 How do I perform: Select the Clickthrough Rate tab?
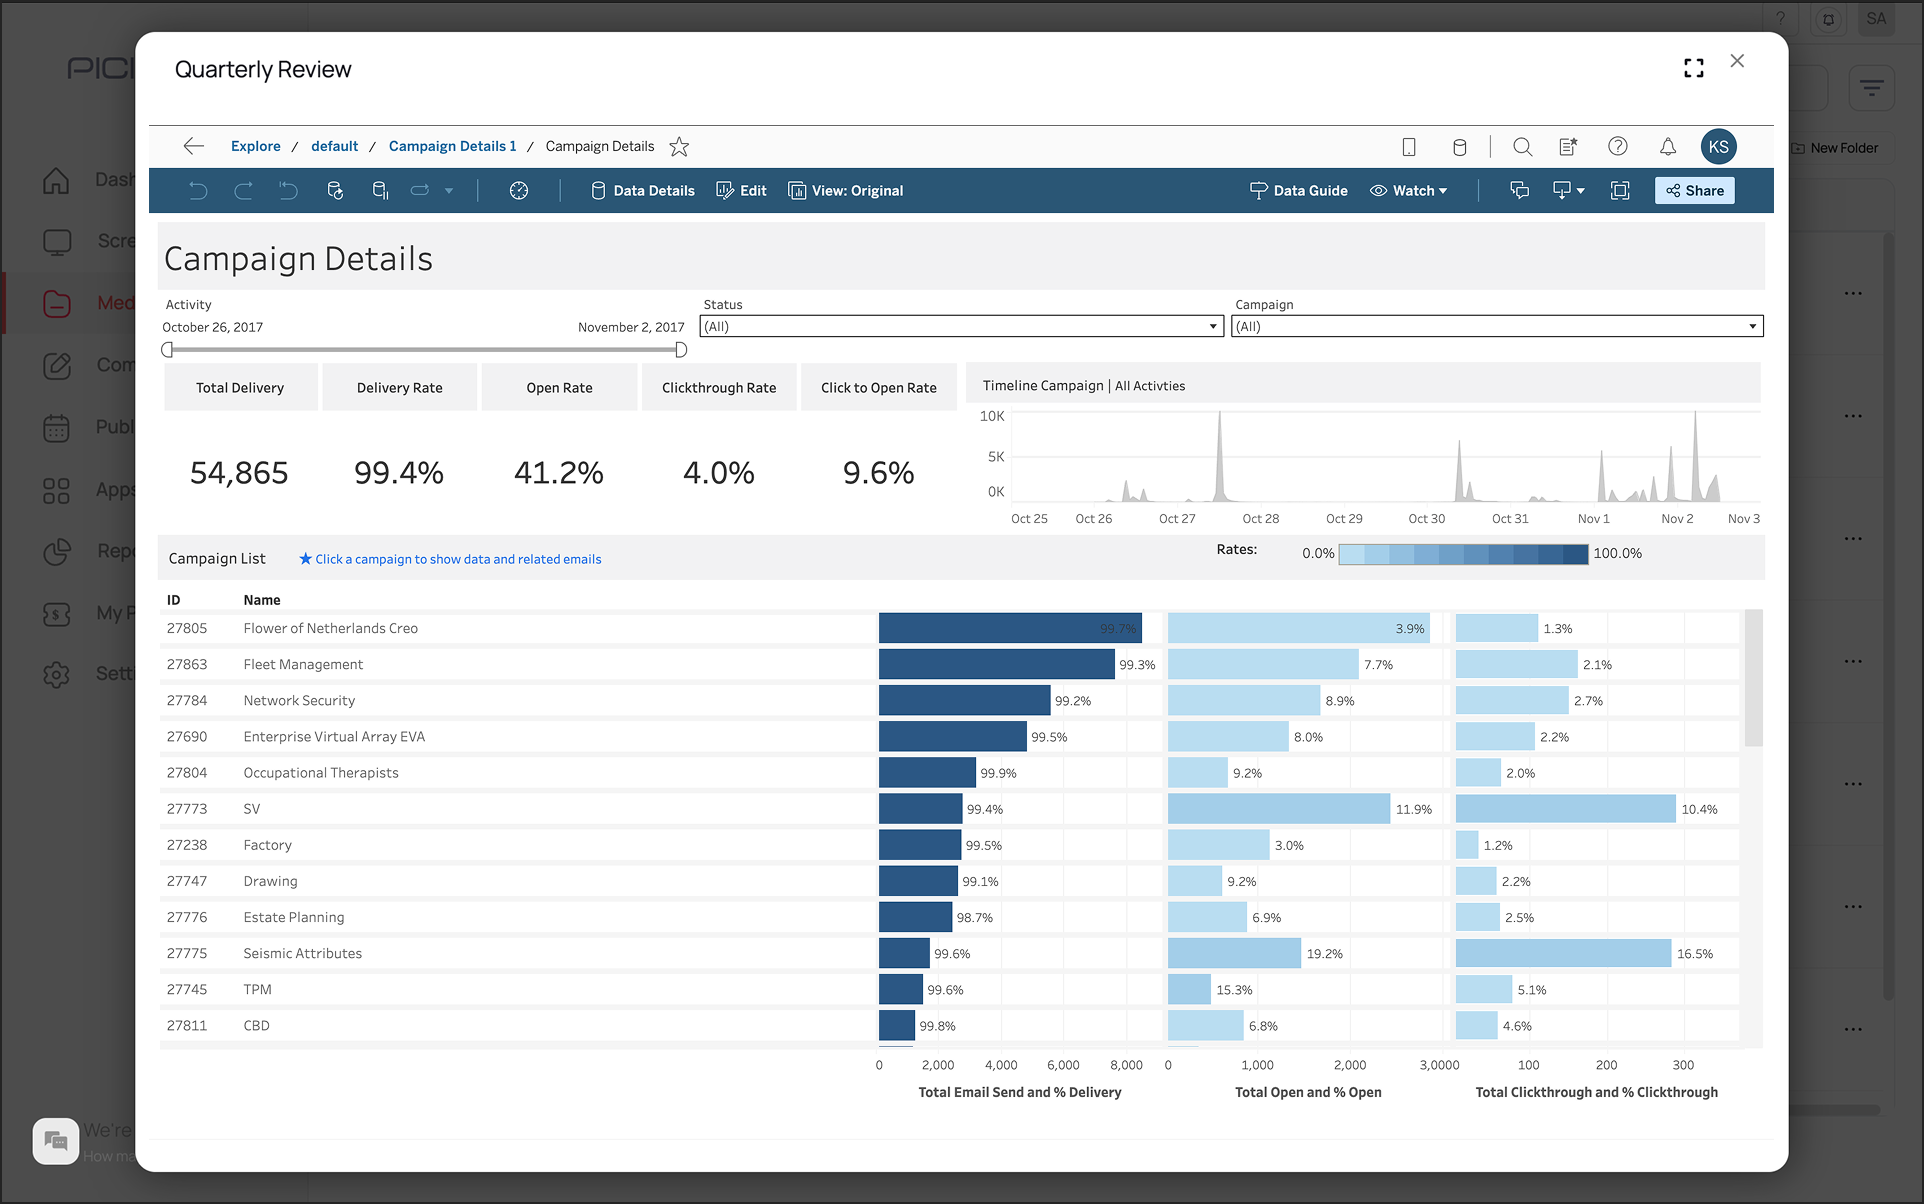[x=718, y=387]
